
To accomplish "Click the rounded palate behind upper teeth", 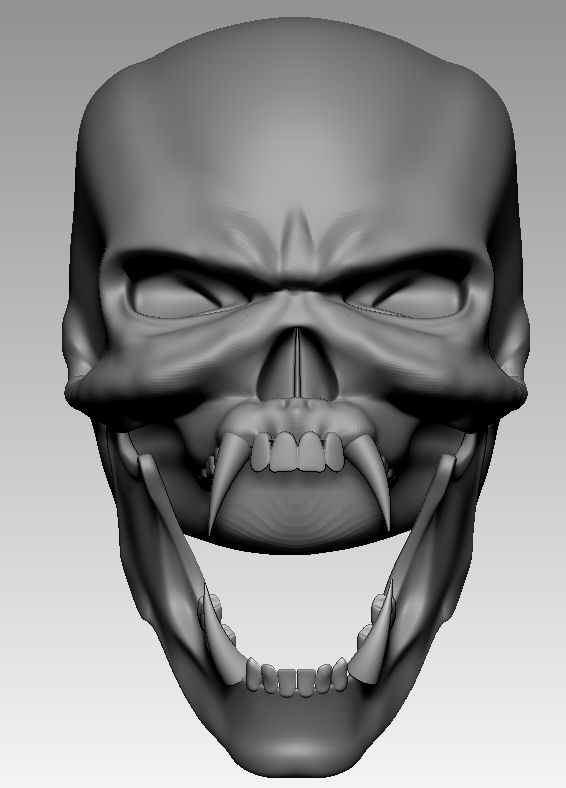I will [x=298, y=510].
